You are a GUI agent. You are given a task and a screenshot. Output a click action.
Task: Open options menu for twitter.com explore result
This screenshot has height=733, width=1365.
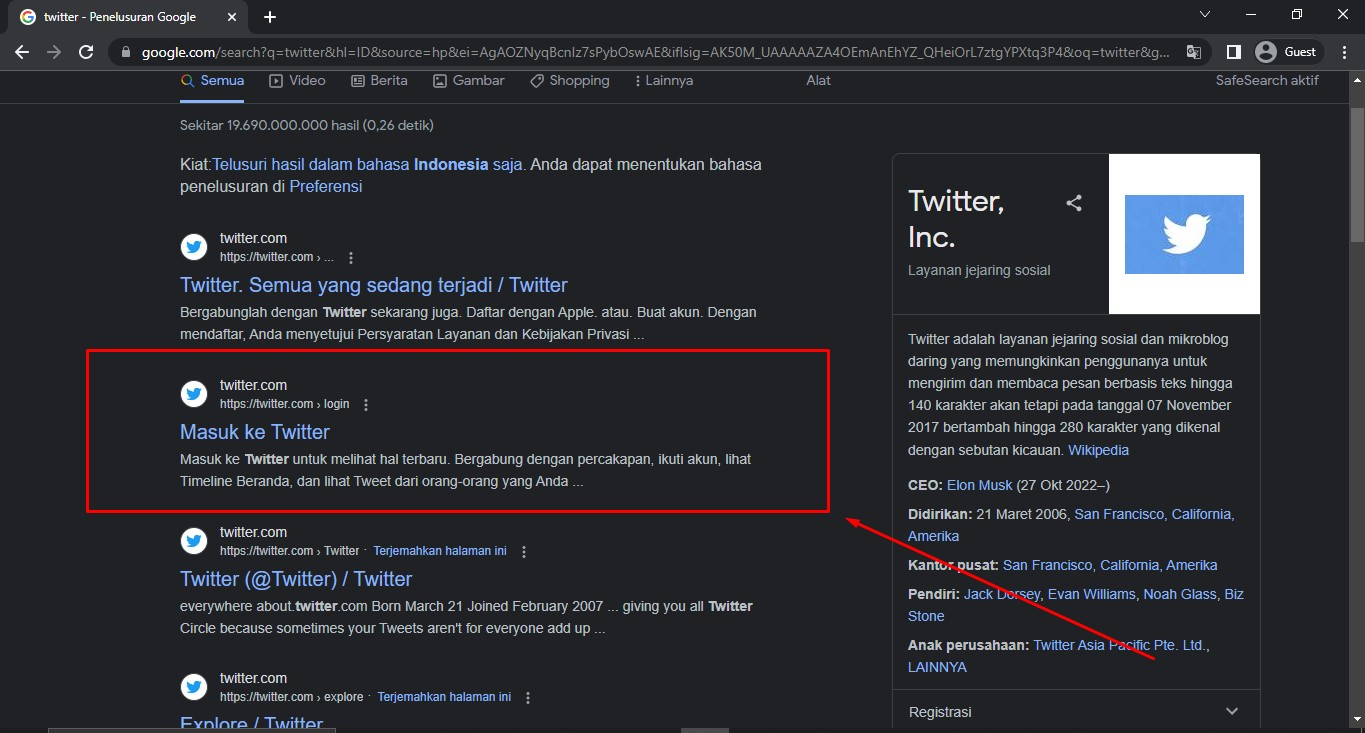point(528,698)
